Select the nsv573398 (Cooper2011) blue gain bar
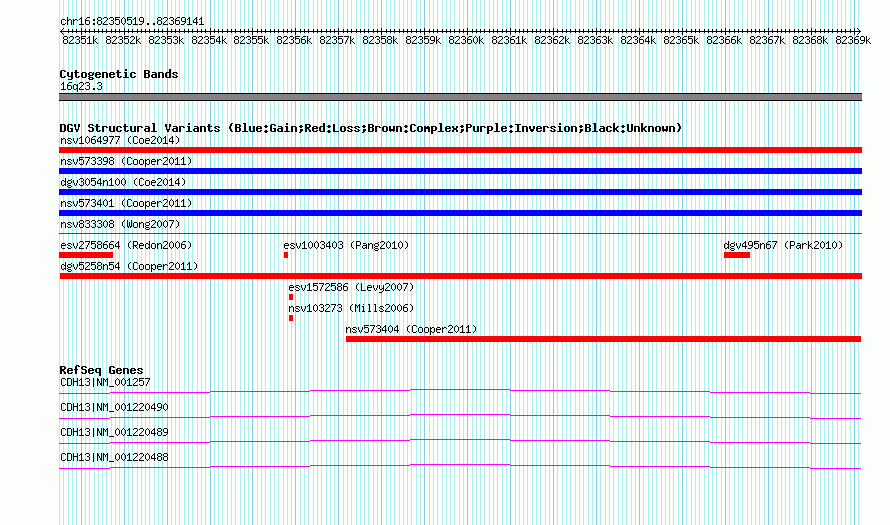Screen dimensions: 890x525 click(460, 171)
